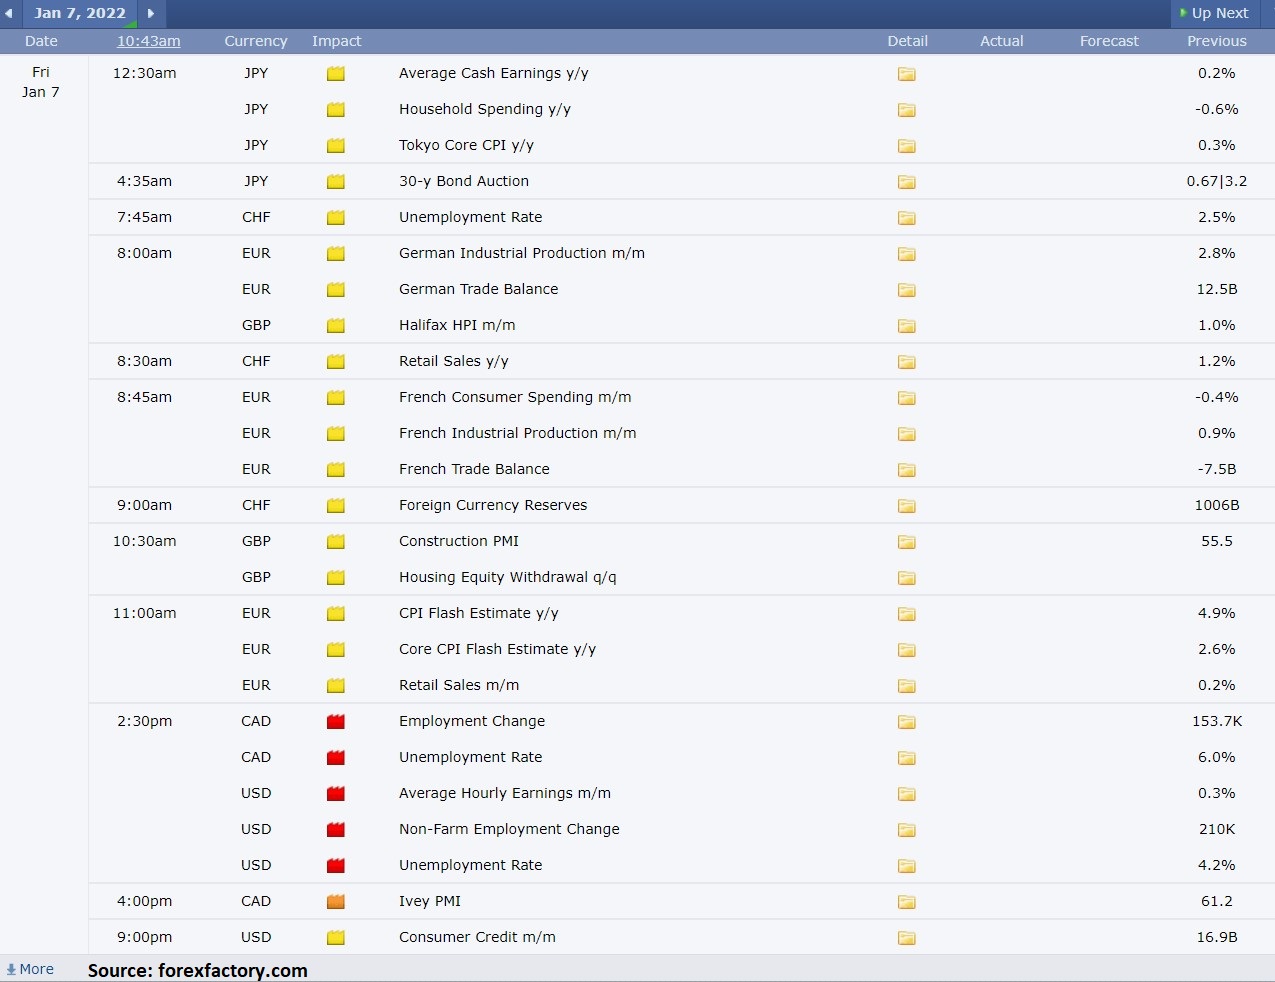Click the Up Next button
1275x982 pixels.
1214,13
